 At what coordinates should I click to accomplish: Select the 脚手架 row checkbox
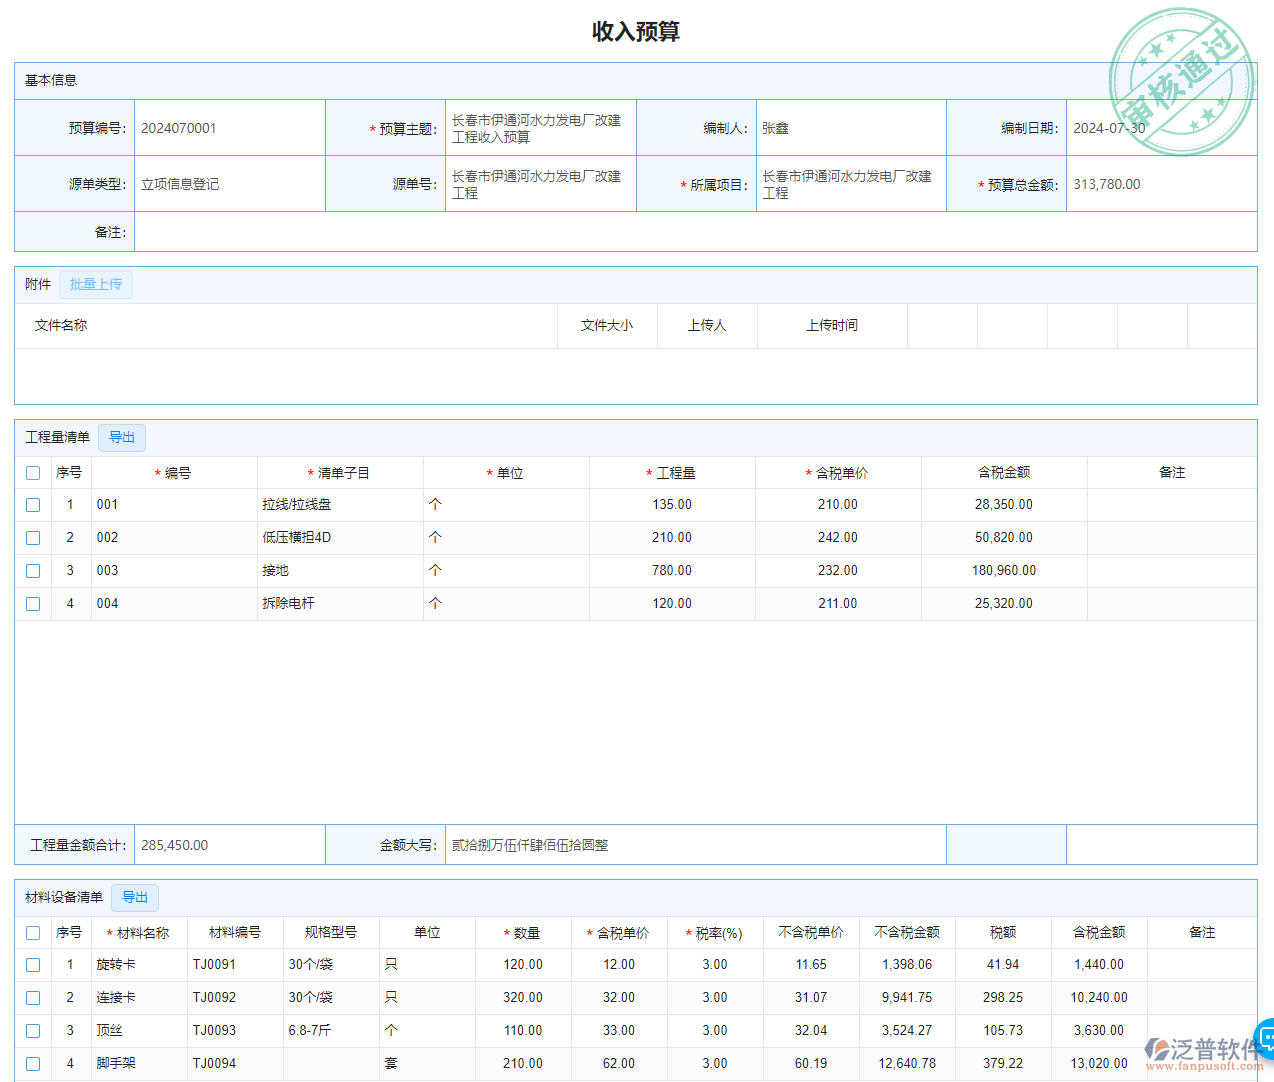[33, 1064]
